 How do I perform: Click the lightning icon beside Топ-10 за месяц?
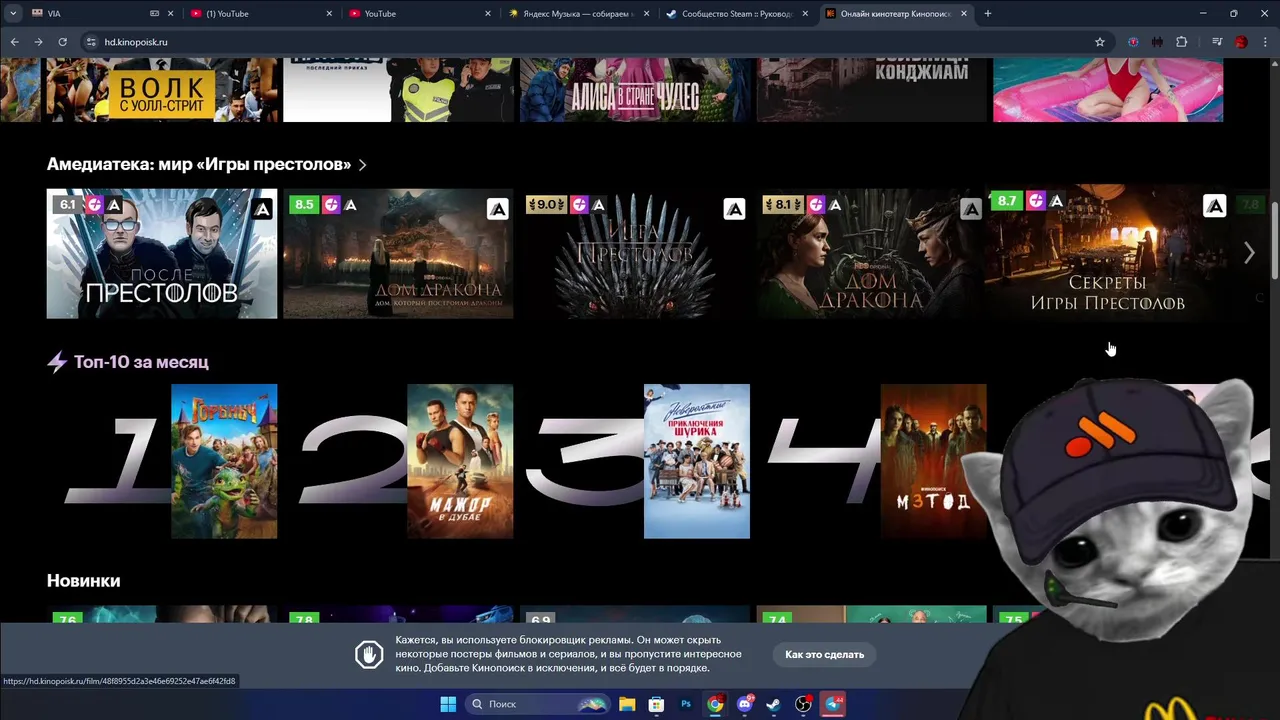tap(57, 362)
